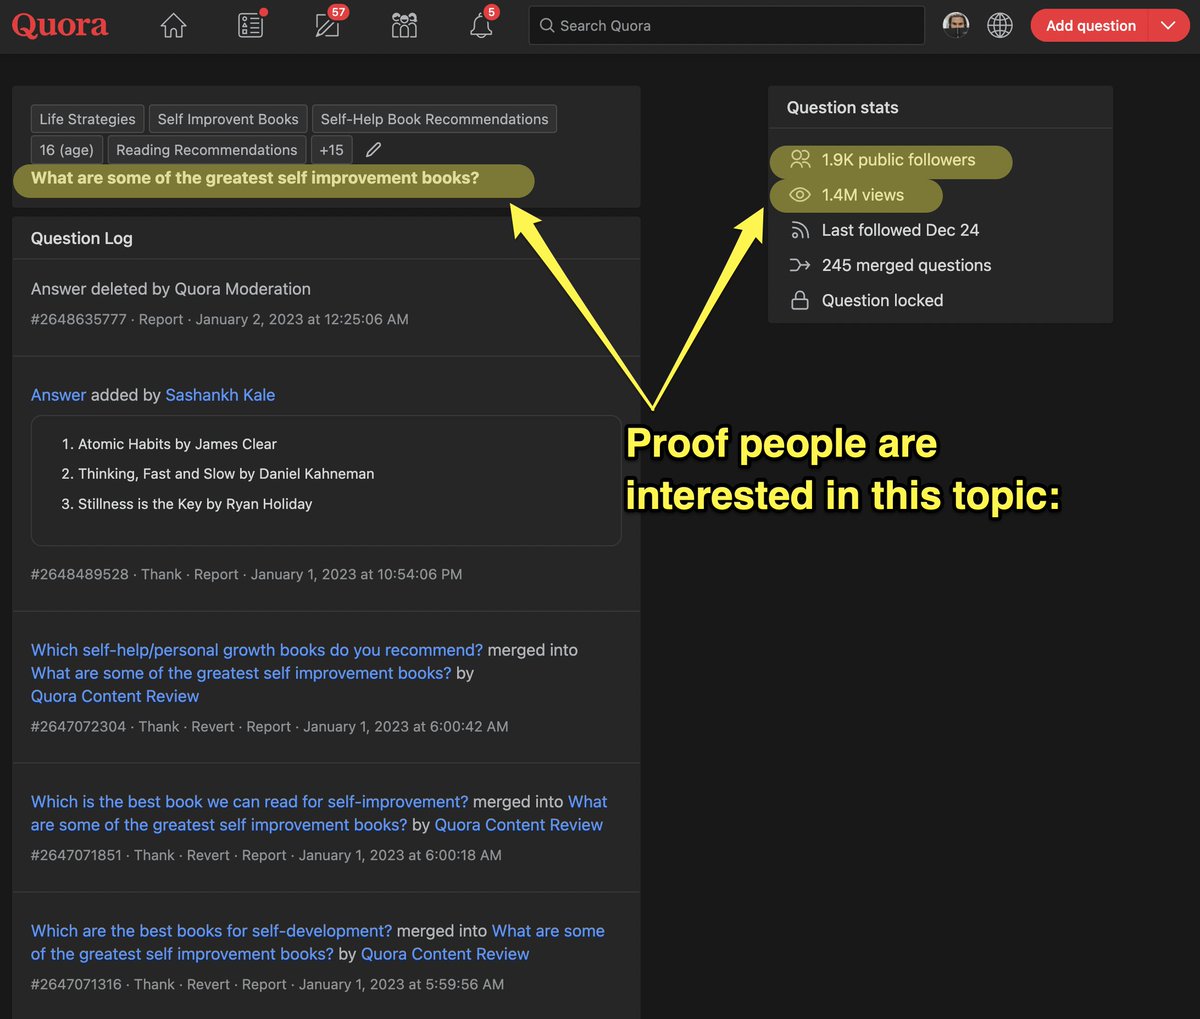Select the 16 (age) topic tag

67,150
